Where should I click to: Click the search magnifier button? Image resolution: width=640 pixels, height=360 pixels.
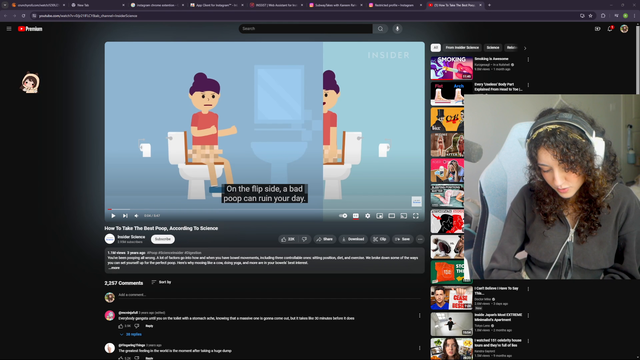[380, 29]
